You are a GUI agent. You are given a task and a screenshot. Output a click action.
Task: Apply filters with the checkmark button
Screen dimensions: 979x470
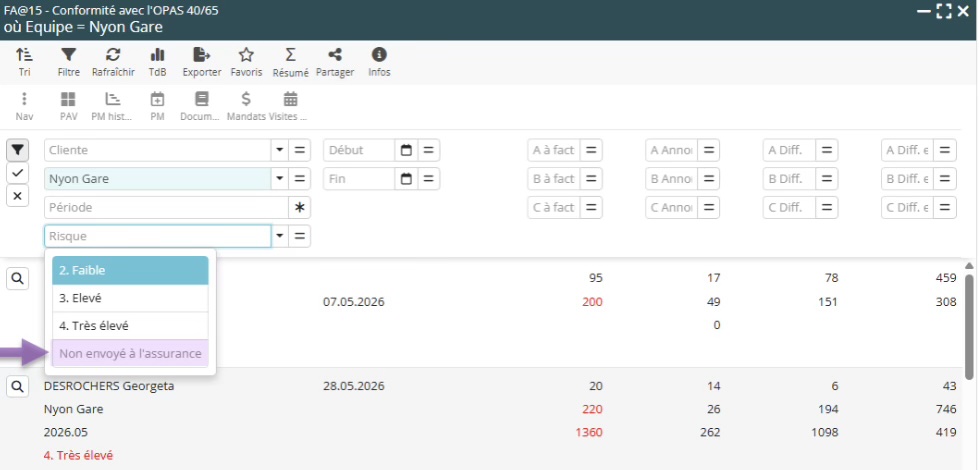point(17,173)
